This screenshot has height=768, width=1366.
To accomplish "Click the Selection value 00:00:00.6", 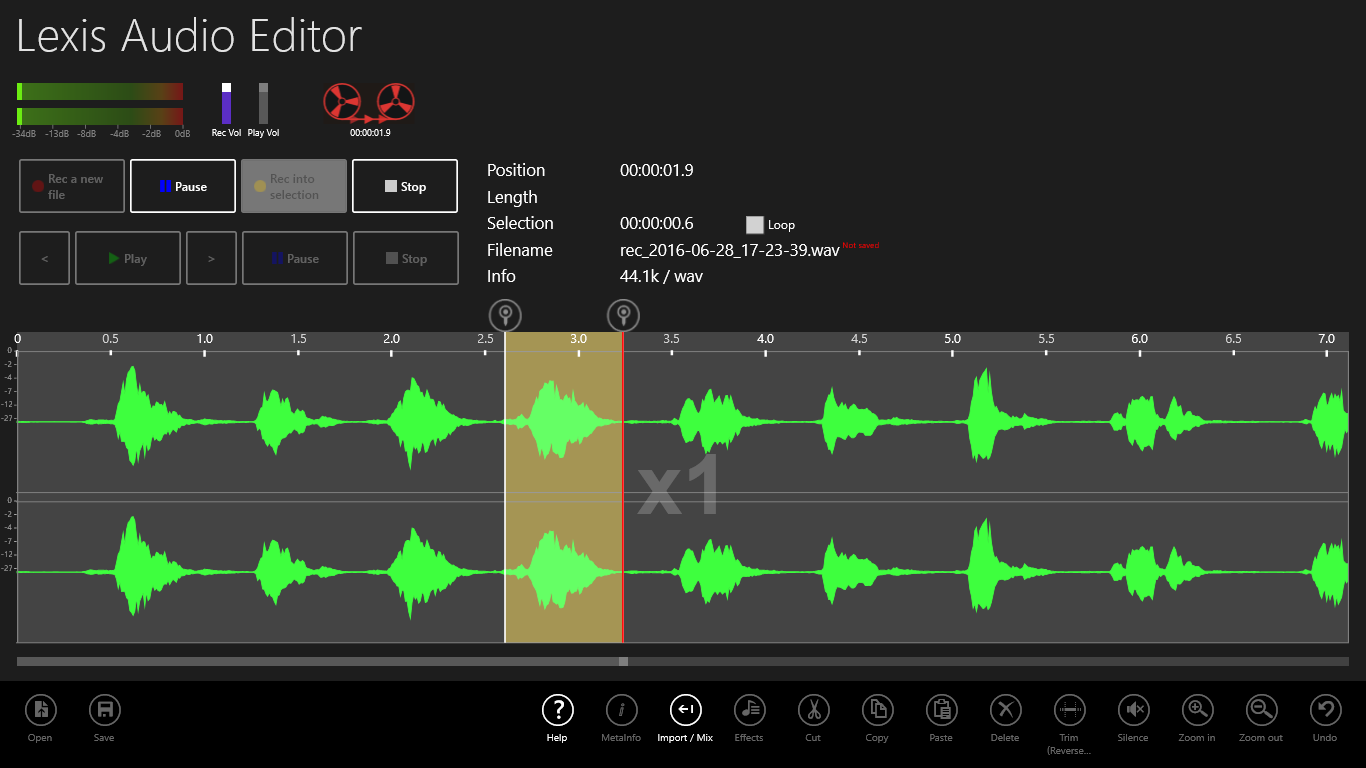I will coord(656,223).
